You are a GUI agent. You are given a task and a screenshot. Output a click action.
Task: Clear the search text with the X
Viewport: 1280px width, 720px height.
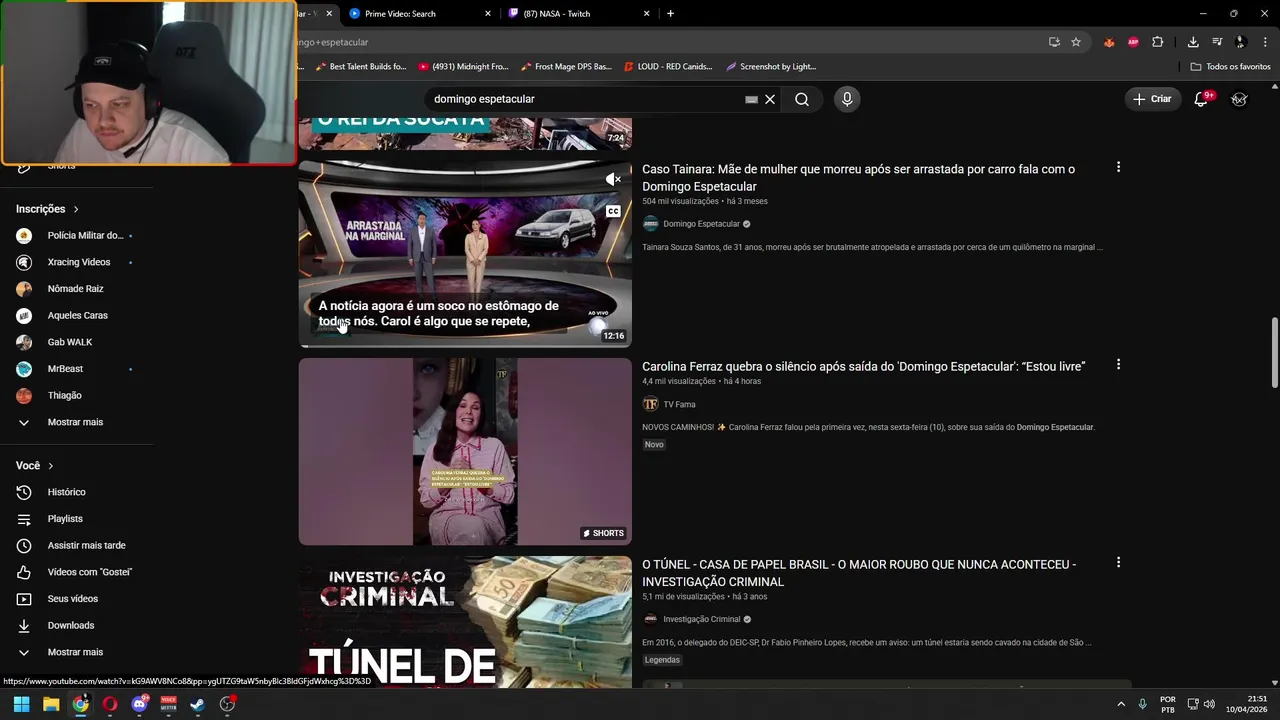770,99
